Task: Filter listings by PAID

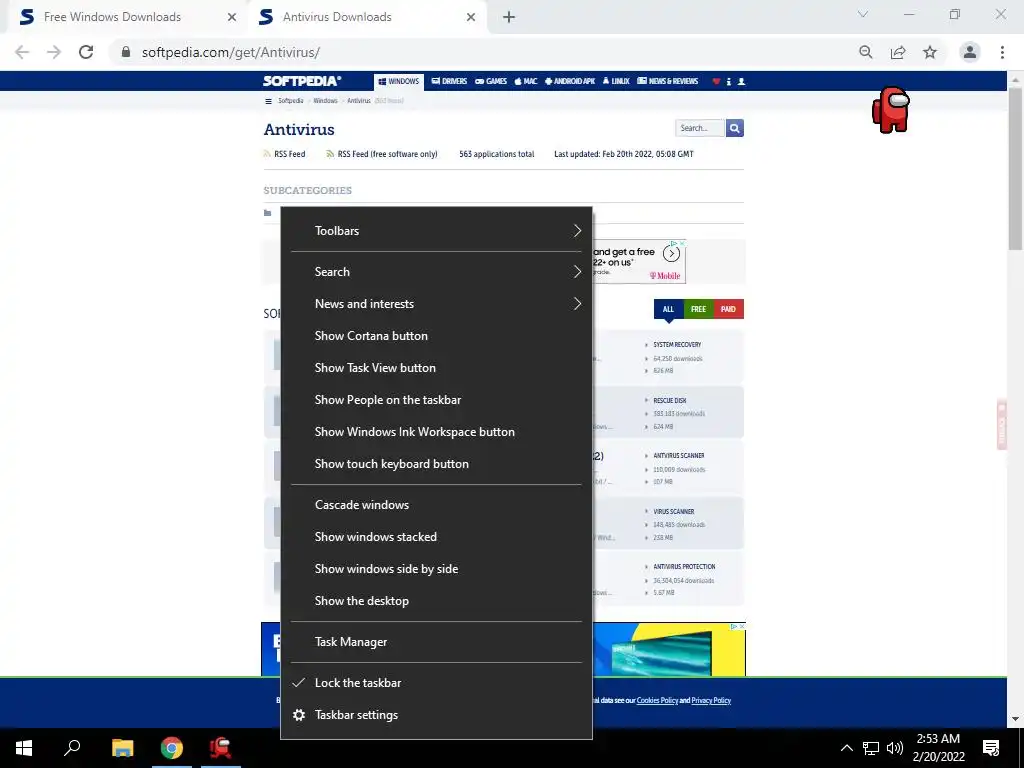Action: [728, 310]
